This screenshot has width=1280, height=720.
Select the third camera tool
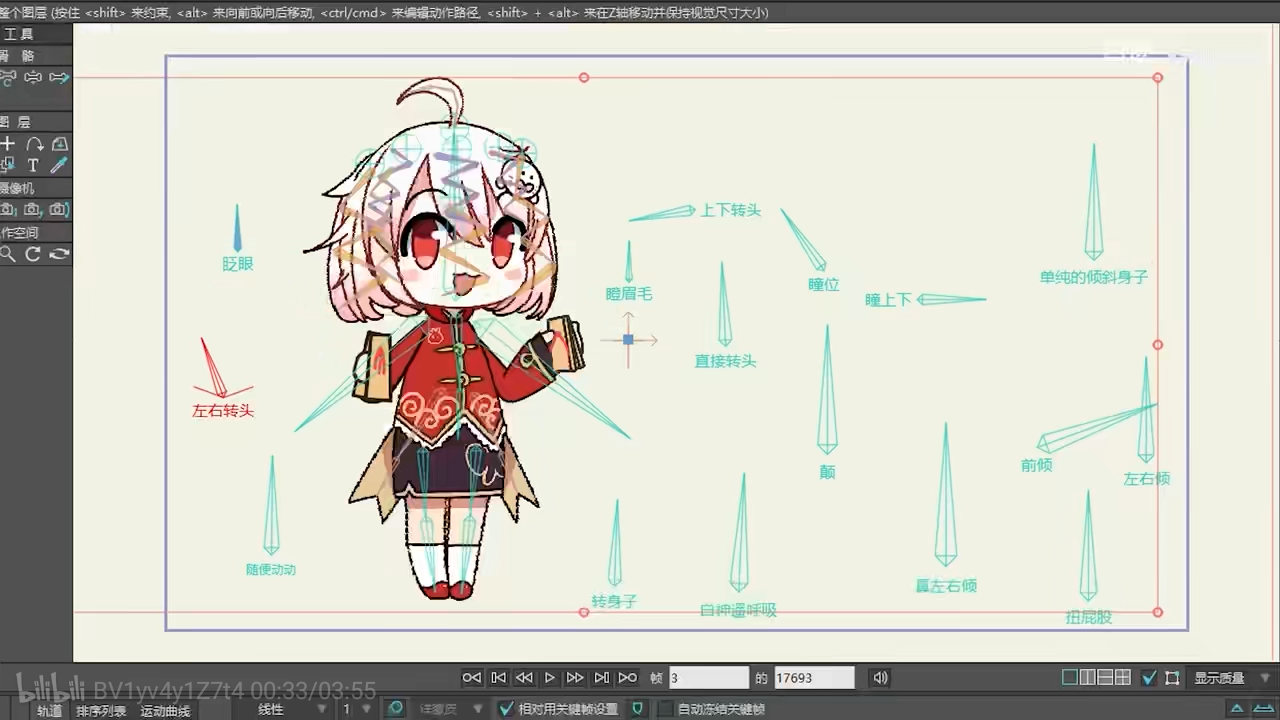tap(59, 210)
